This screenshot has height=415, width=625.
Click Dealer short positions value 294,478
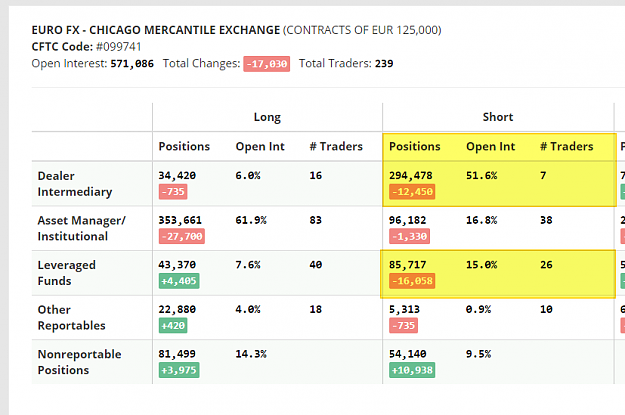(x=411, y=176)
